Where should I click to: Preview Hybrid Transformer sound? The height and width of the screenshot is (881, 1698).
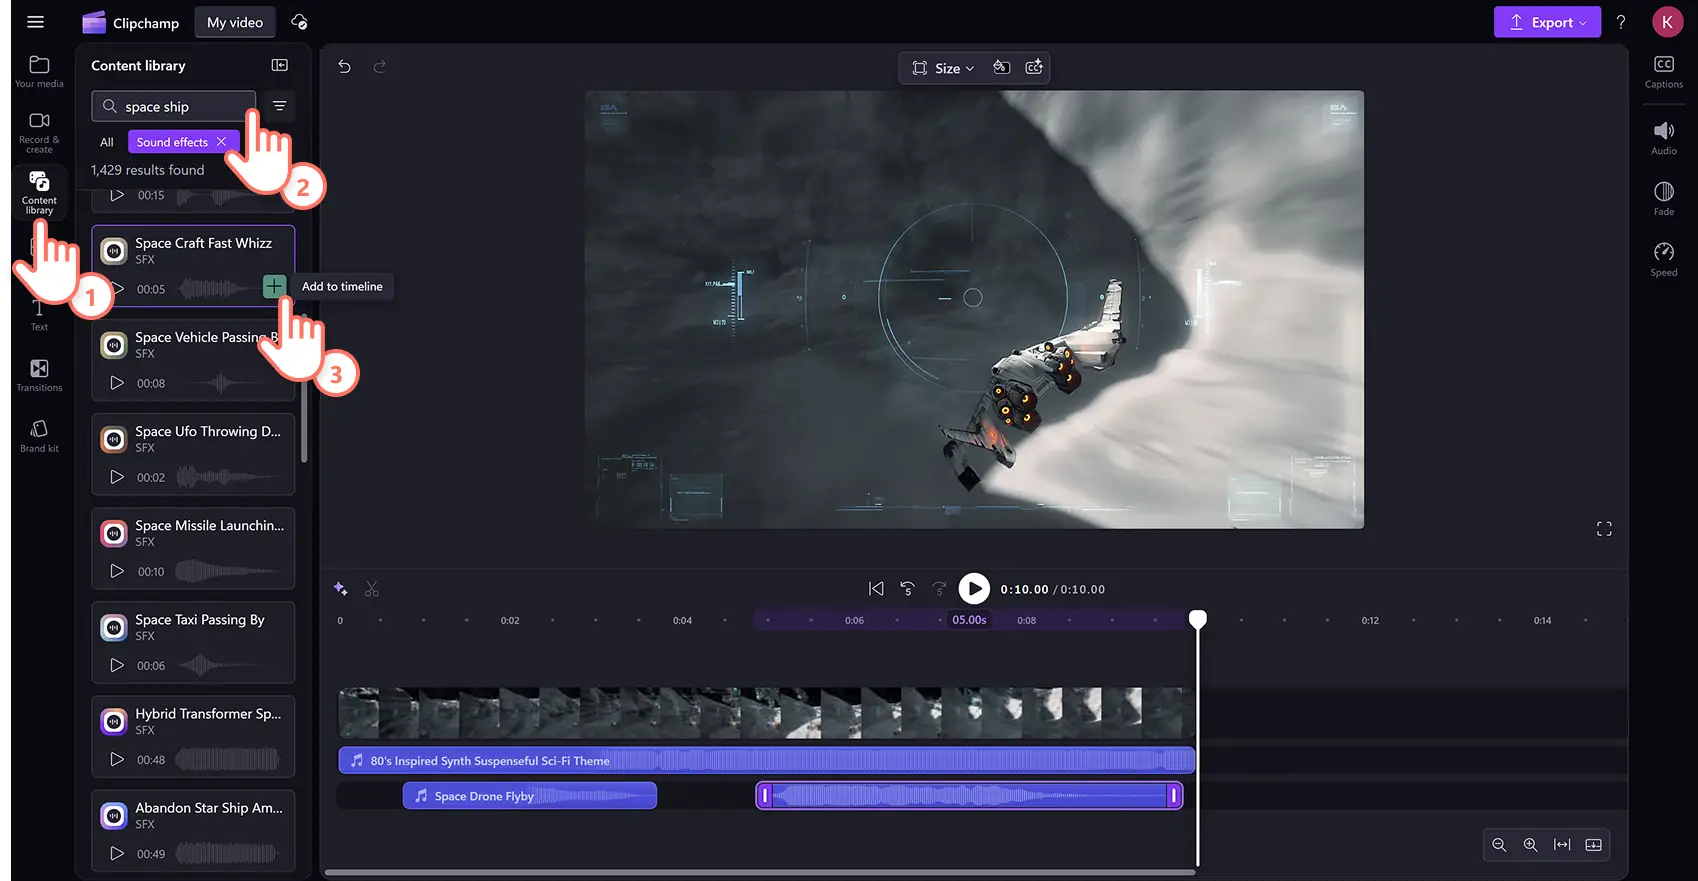(x=117, y=759)
